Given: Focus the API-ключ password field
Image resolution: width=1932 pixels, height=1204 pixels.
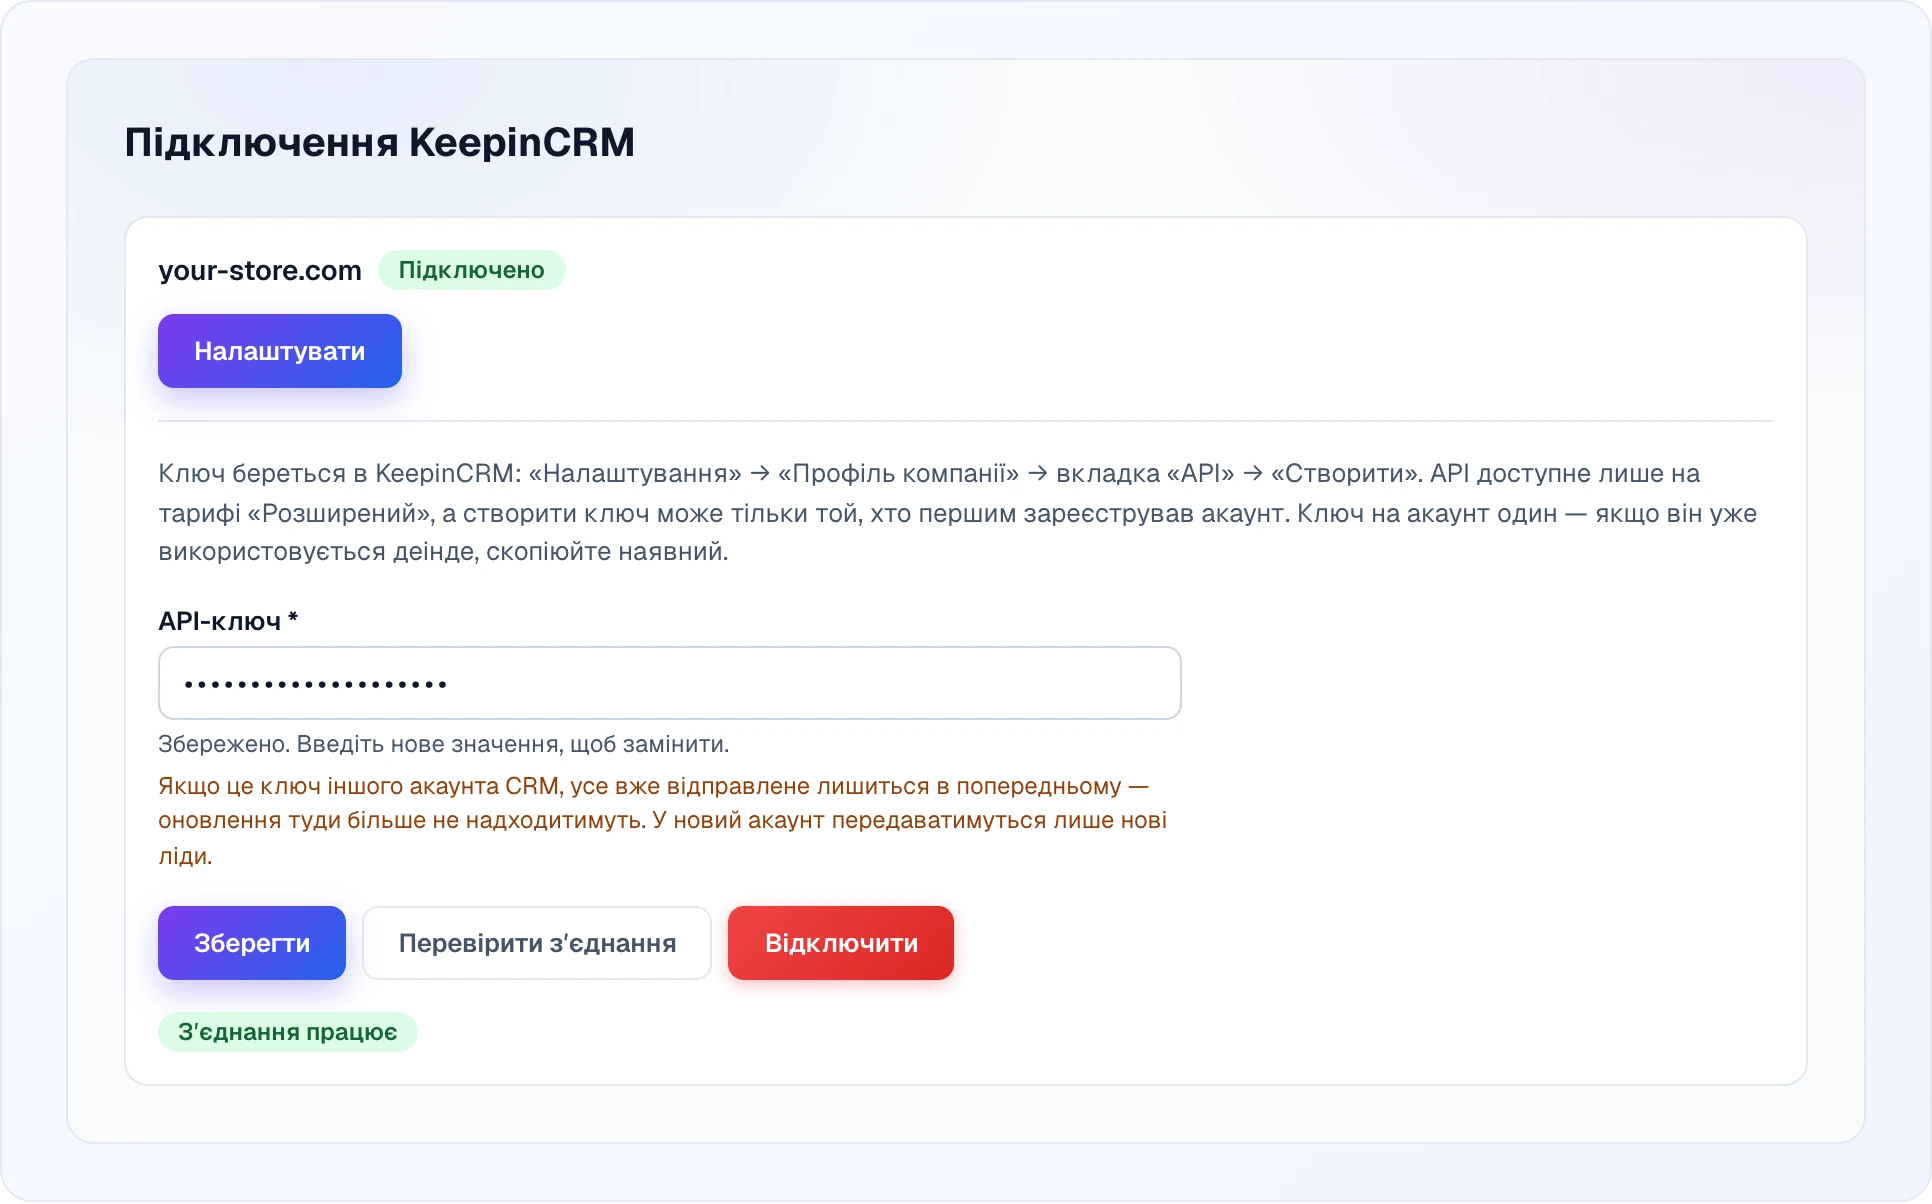Looking at the screenshot, I should (x=670, y=683).
